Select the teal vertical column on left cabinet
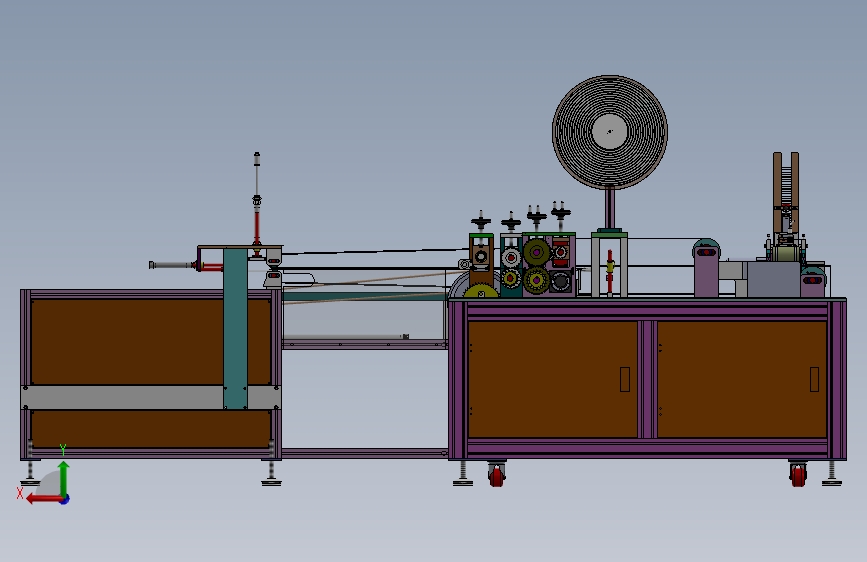 [x=236, y=329]
